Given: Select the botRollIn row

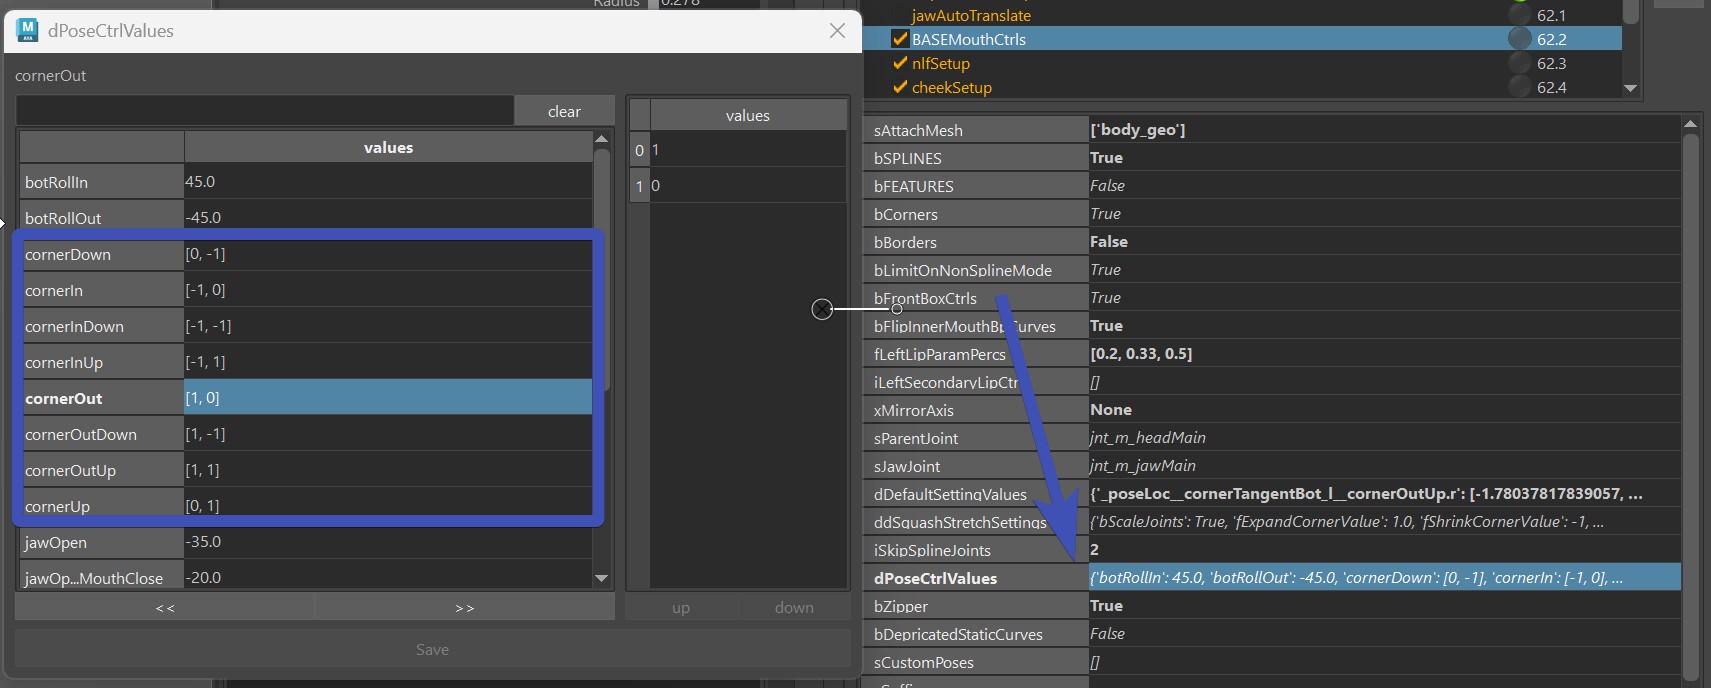Looking at the screenshot, I should tap(306, 182).
